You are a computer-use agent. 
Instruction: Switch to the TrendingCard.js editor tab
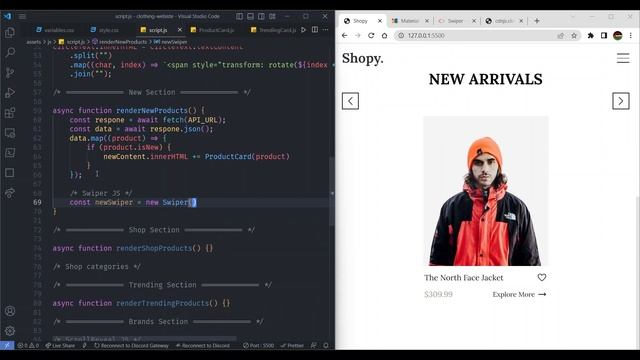[x=273, y=30]
